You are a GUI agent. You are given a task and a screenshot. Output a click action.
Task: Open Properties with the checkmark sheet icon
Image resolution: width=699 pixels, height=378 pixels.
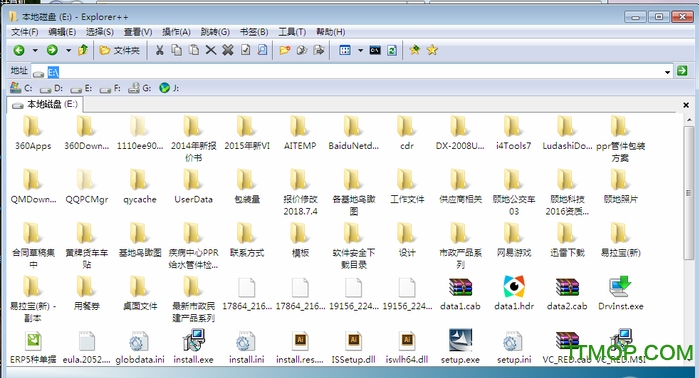[x=245, y=50]
